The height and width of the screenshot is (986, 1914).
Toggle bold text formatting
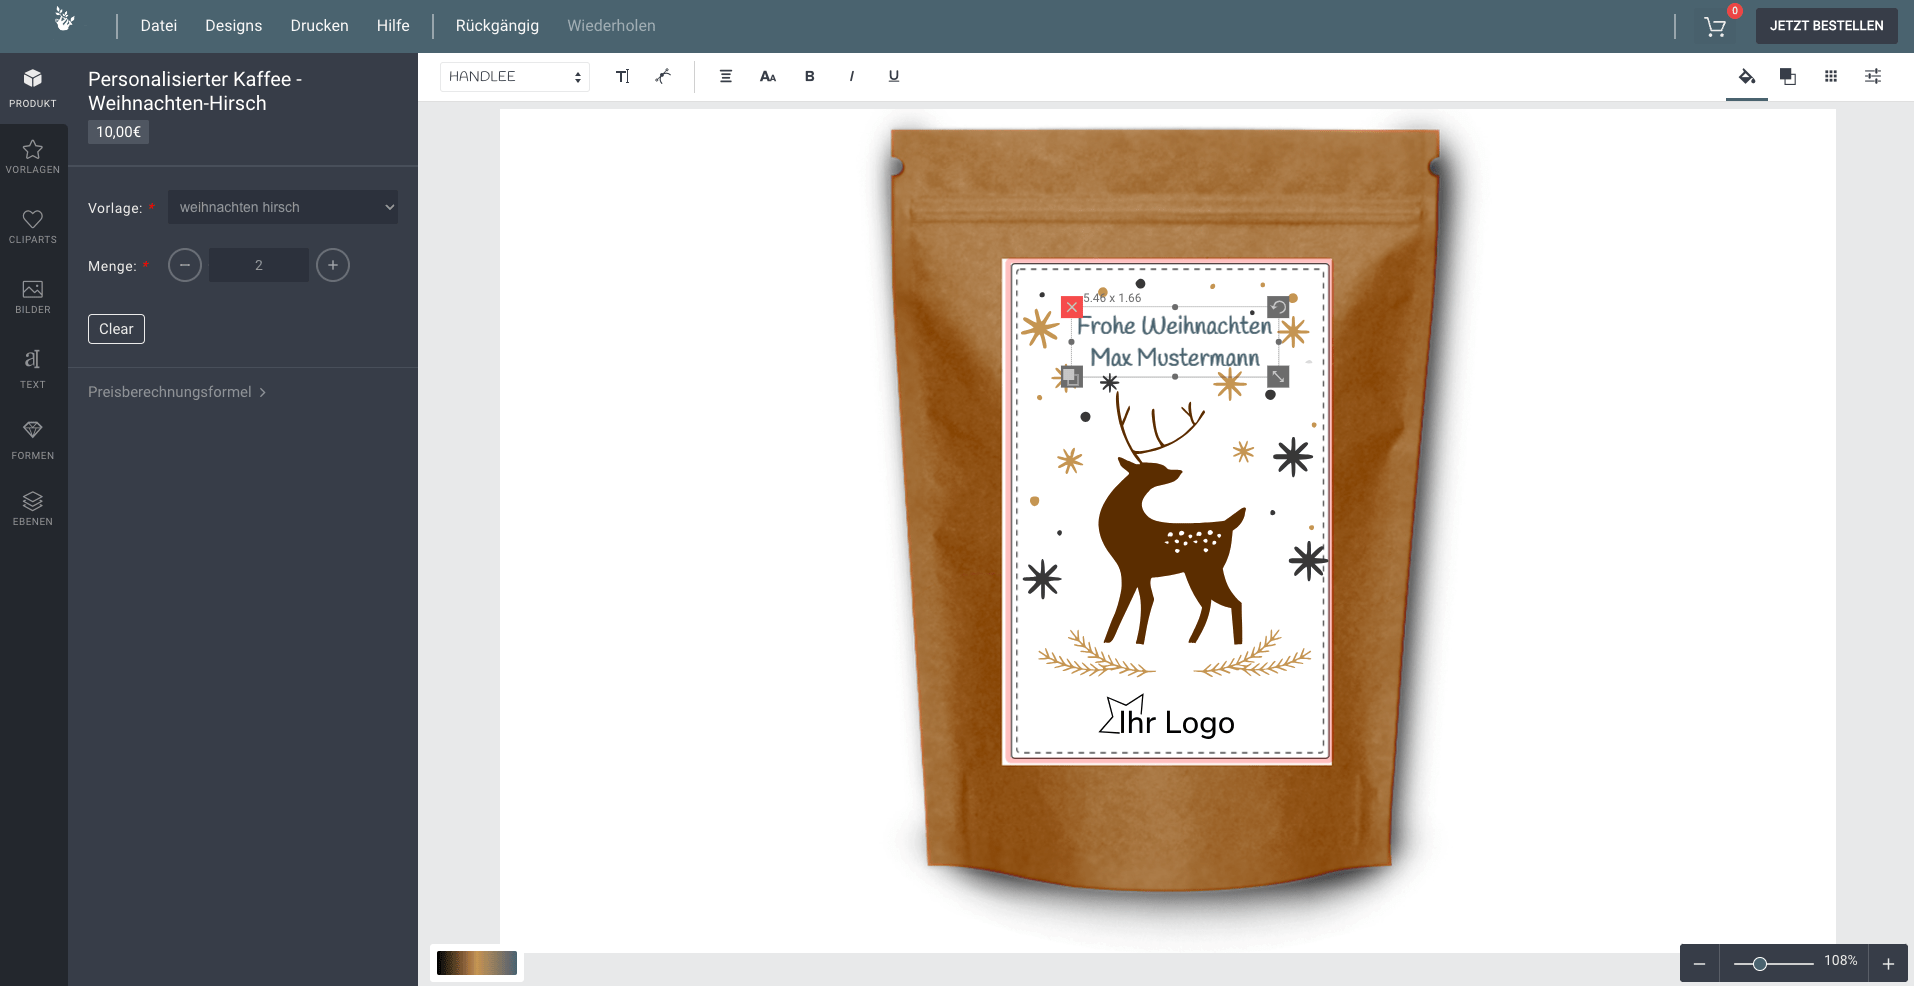[x=810, y=77]
